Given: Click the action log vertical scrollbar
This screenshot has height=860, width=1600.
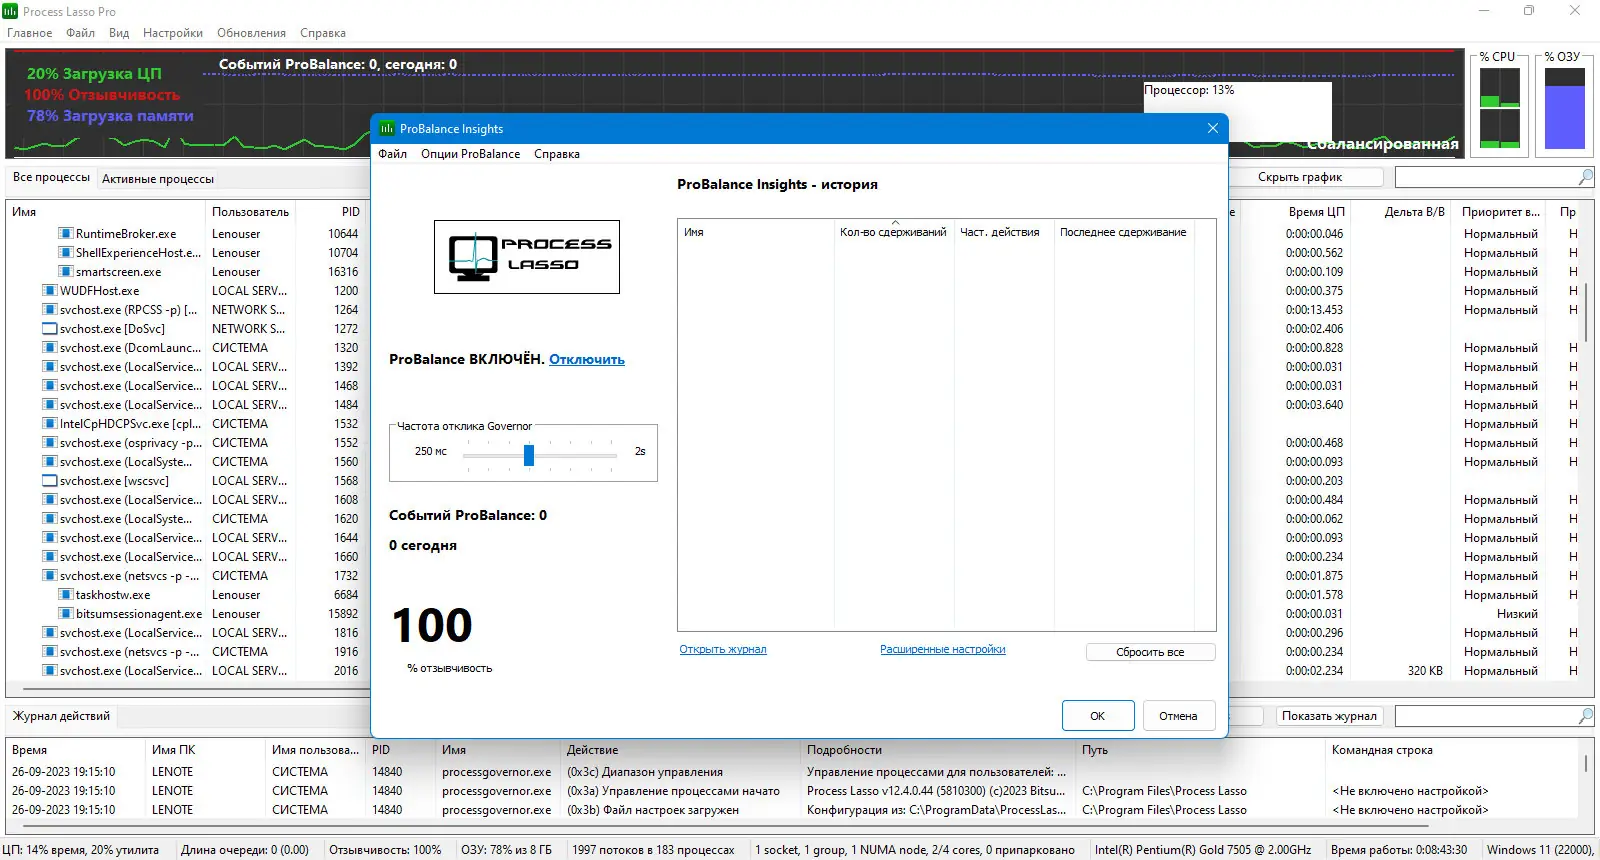Looking at the screenshot, I should 1586,763.
